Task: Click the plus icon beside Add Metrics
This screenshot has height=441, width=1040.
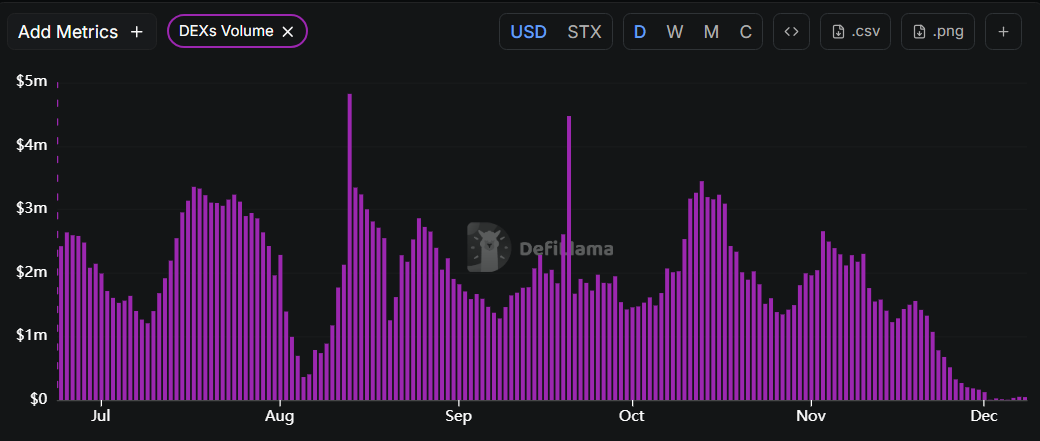Action: pyautogui.click(x=137, y=32)
